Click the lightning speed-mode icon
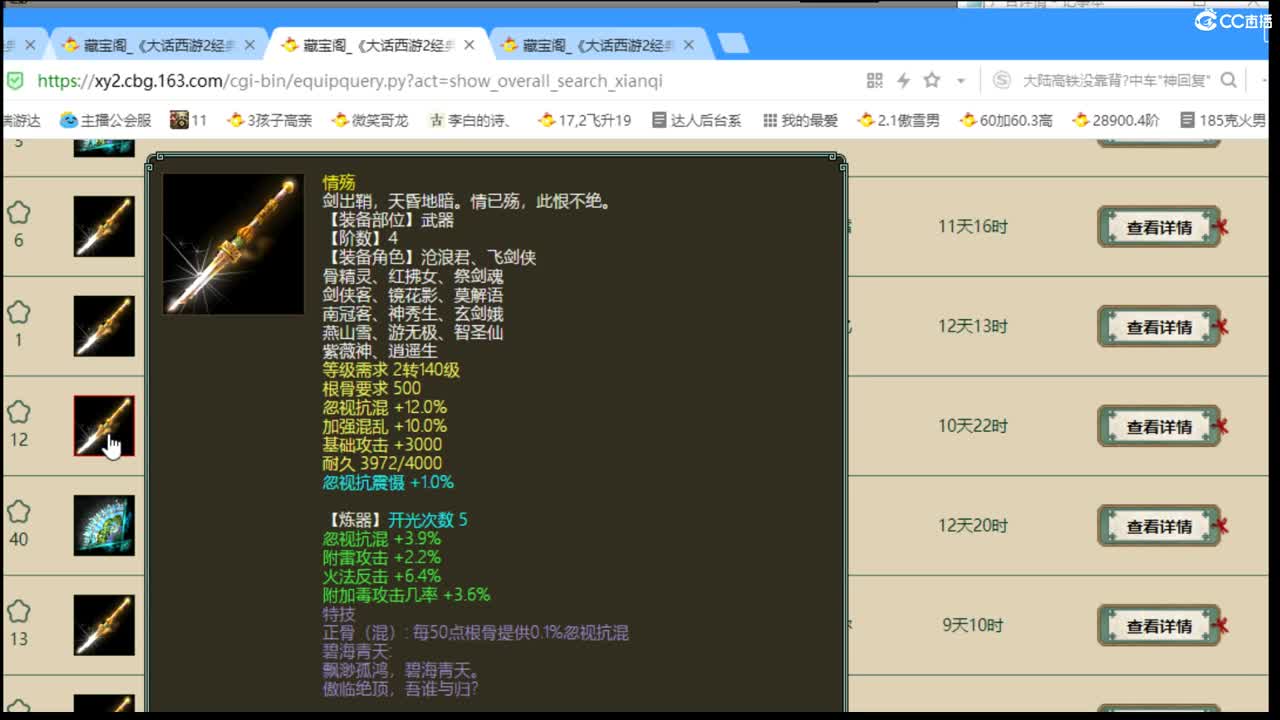This screenshot has height=720, width=1280. [x=903, y=80]
